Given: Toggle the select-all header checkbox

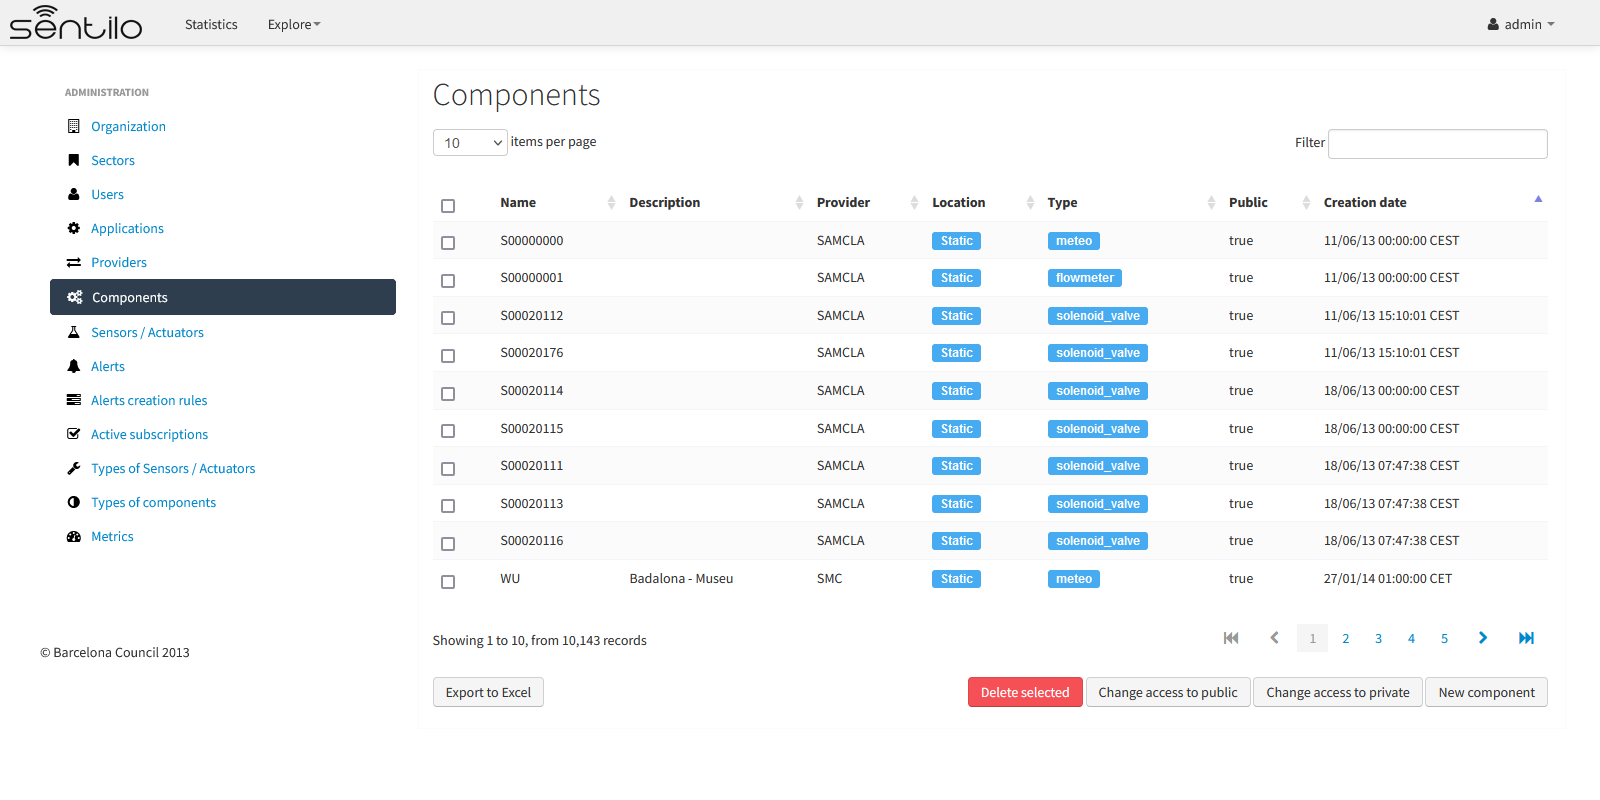Looking at the screenshot, I should 448,206.
